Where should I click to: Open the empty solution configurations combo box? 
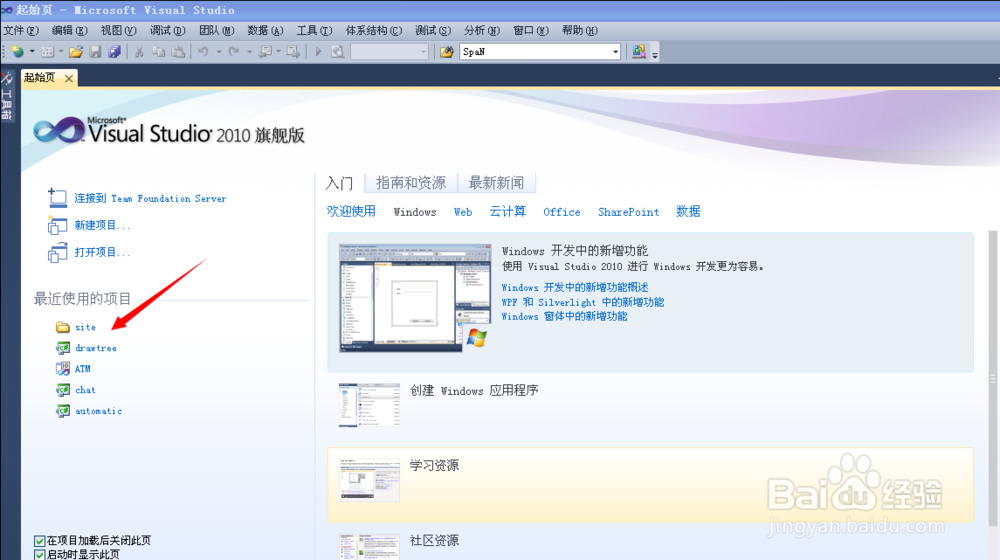(389, 52)
